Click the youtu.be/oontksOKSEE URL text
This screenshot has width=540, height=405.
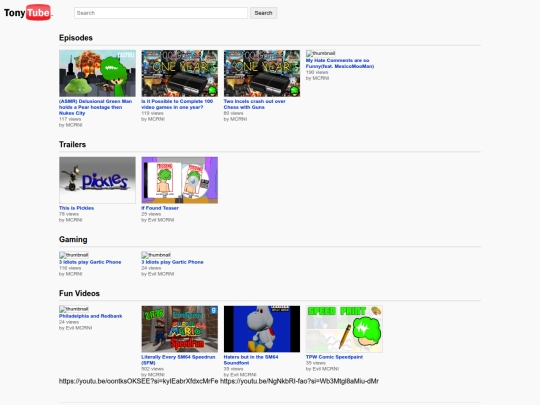coord(138,381)
